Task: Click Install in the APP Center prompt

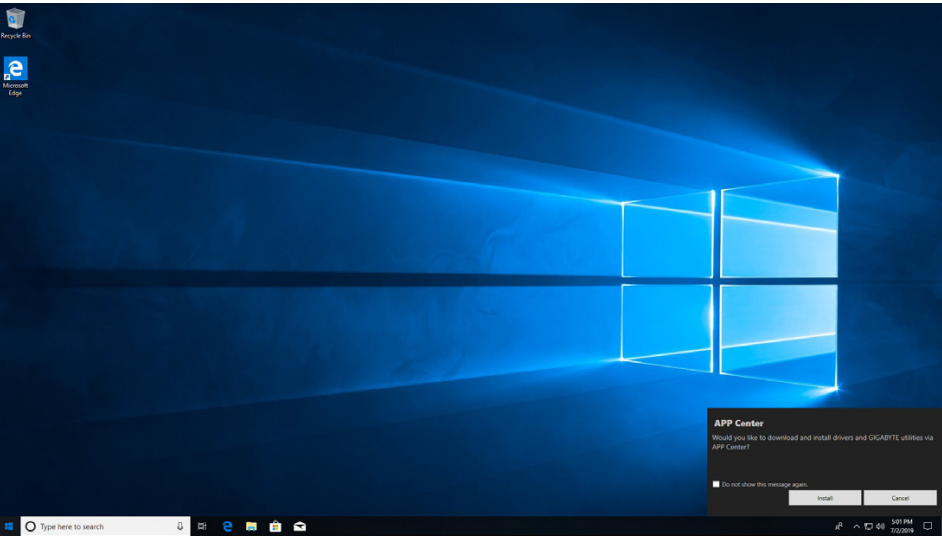Action: (x=824, y=498)
